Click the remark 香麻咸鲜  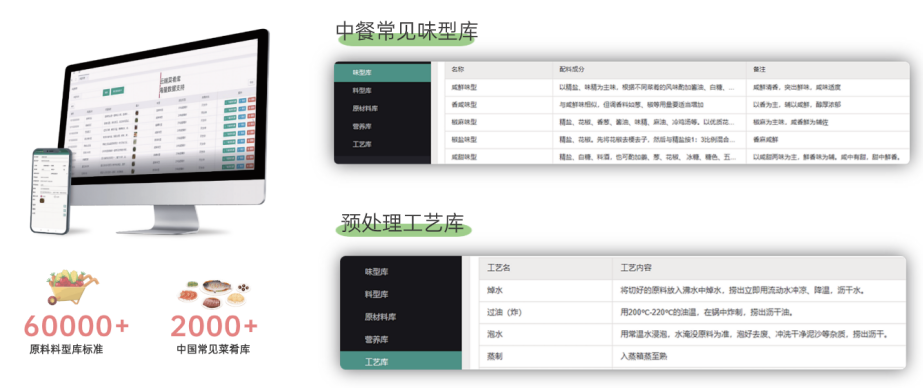point(766,140)
